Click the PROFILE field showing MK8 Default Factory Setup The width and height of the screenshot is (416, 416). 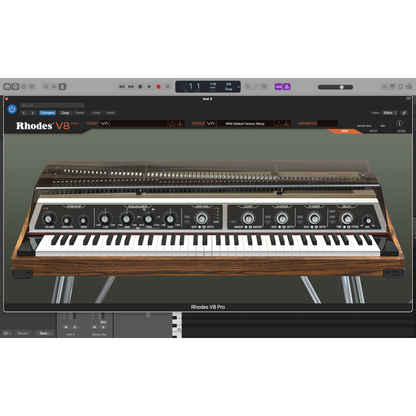[x=245, y=123]
